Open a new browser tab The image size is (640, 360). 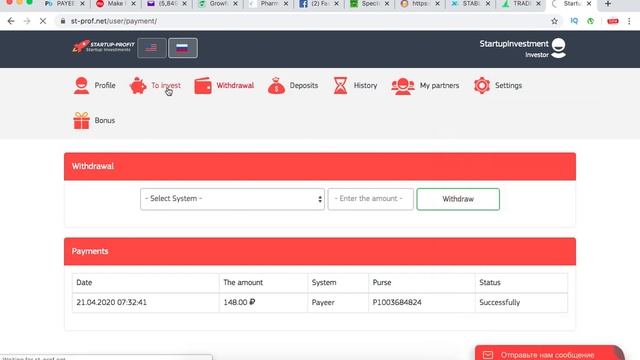click(x=608, y=4)
